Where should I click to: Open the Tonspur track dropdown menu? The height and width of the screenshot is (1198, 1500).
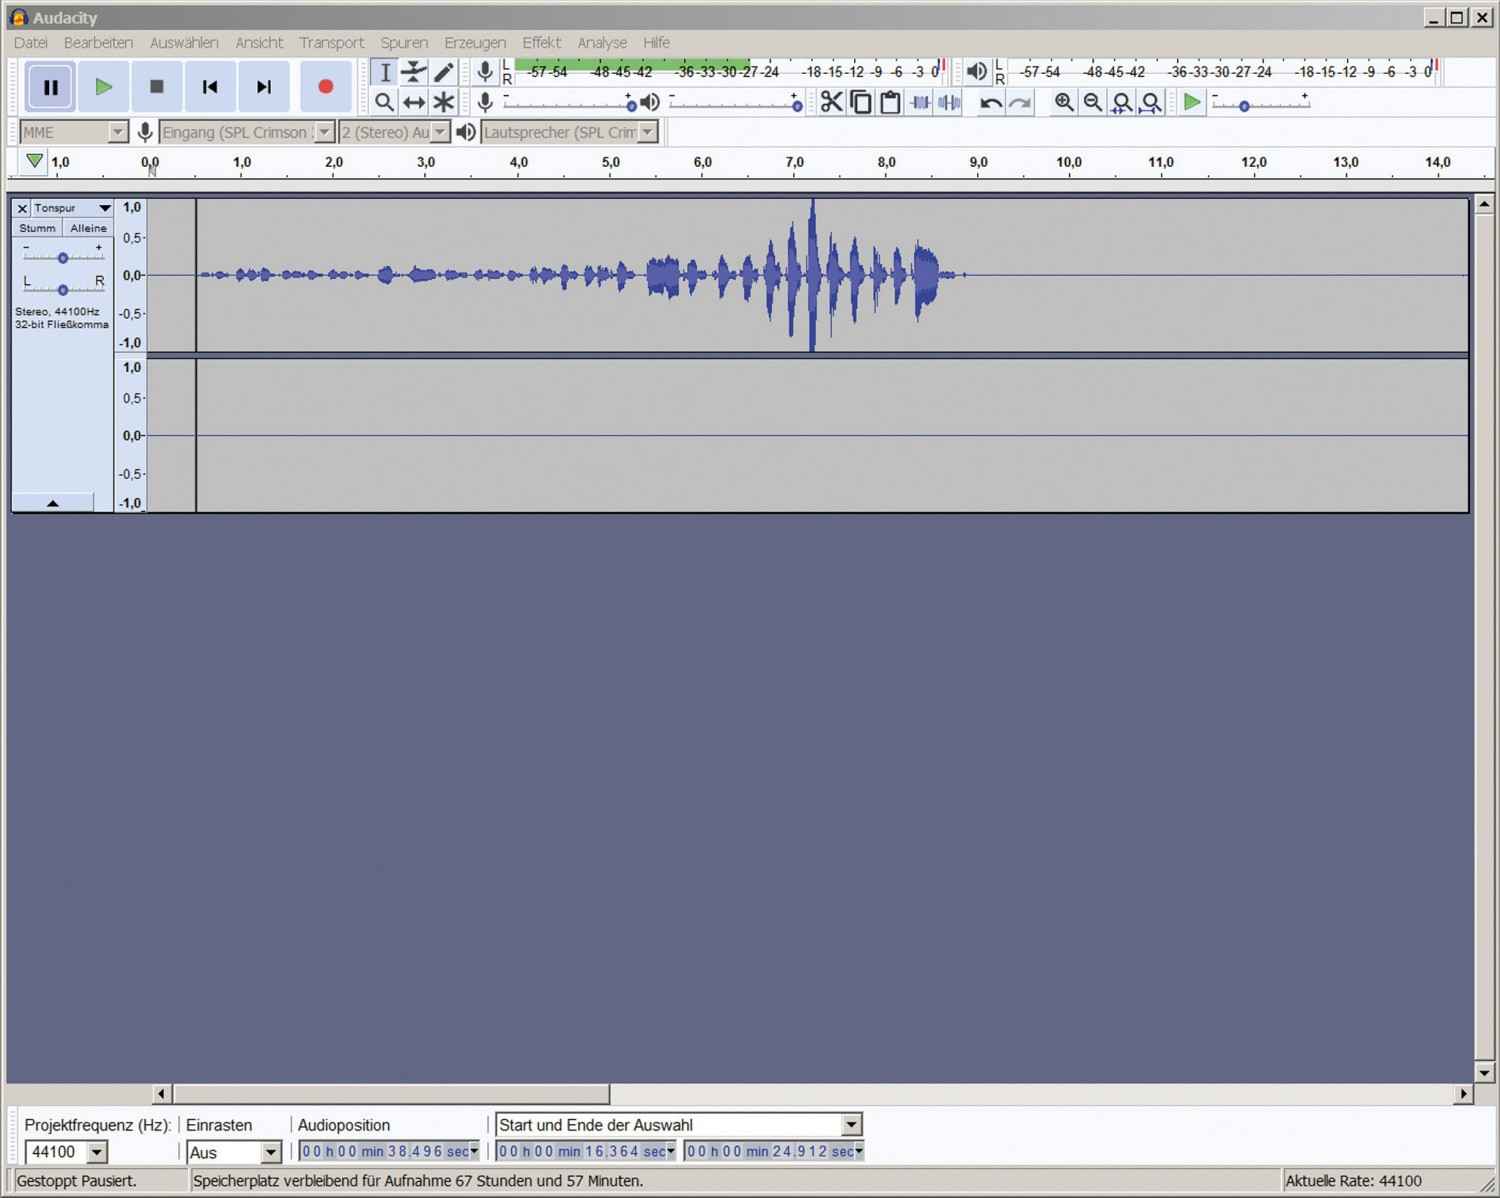point(72,208)
